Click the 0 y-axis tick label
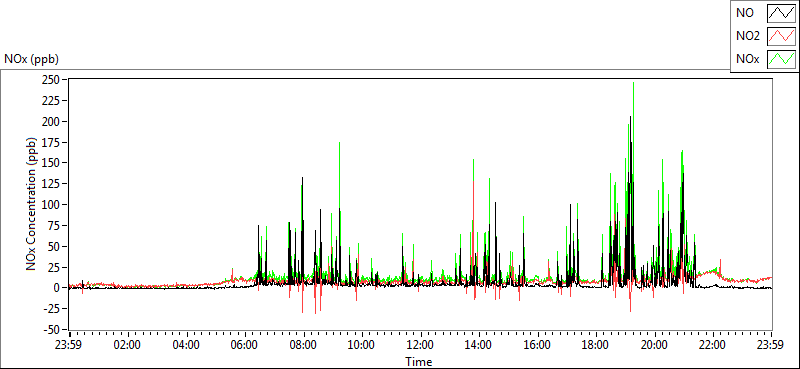The height and width of the screenshot is (369, 800). point(57,288)
